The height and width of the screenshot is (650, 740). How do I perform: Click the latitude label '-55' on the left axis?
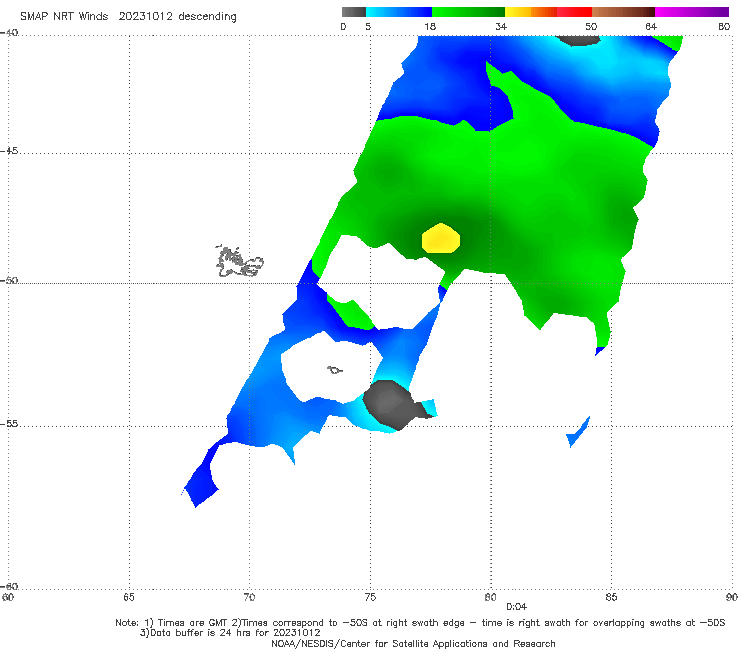coord(9,424)
